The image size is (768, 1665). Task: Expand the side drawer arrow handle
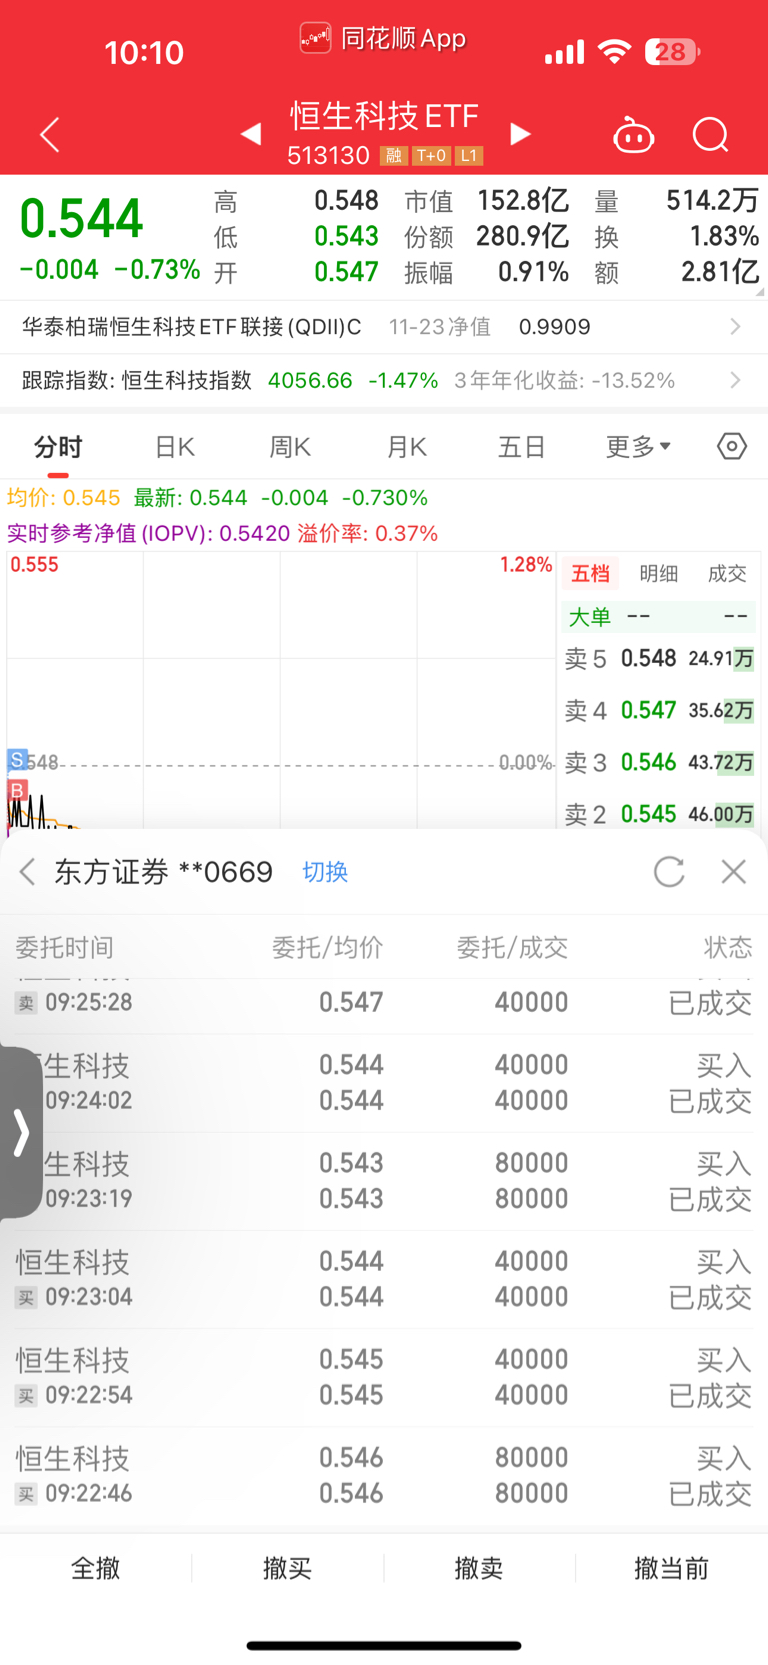tap(21, 1132)
